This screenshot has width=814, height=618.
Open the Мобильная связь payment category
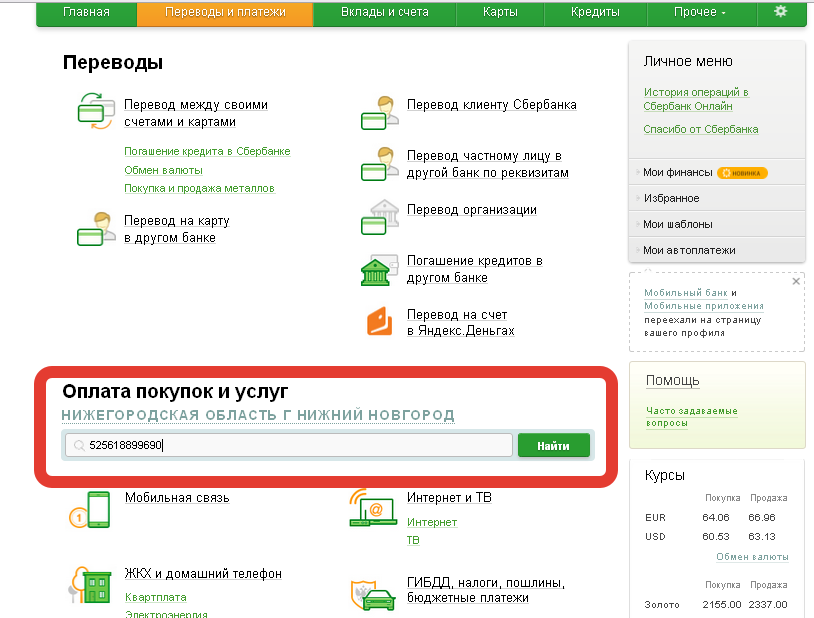[x=177, y=498]
